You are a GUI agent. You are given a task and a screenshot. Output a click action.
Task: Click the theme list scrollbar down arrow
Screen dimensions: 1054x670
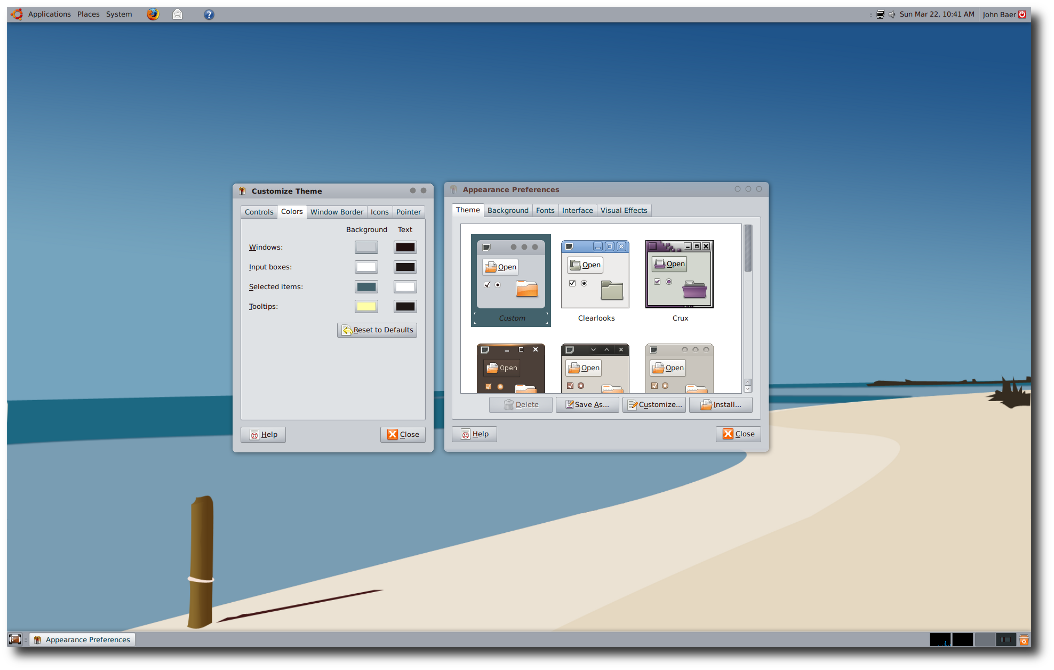pyautogui.click(x=747, y=388)
